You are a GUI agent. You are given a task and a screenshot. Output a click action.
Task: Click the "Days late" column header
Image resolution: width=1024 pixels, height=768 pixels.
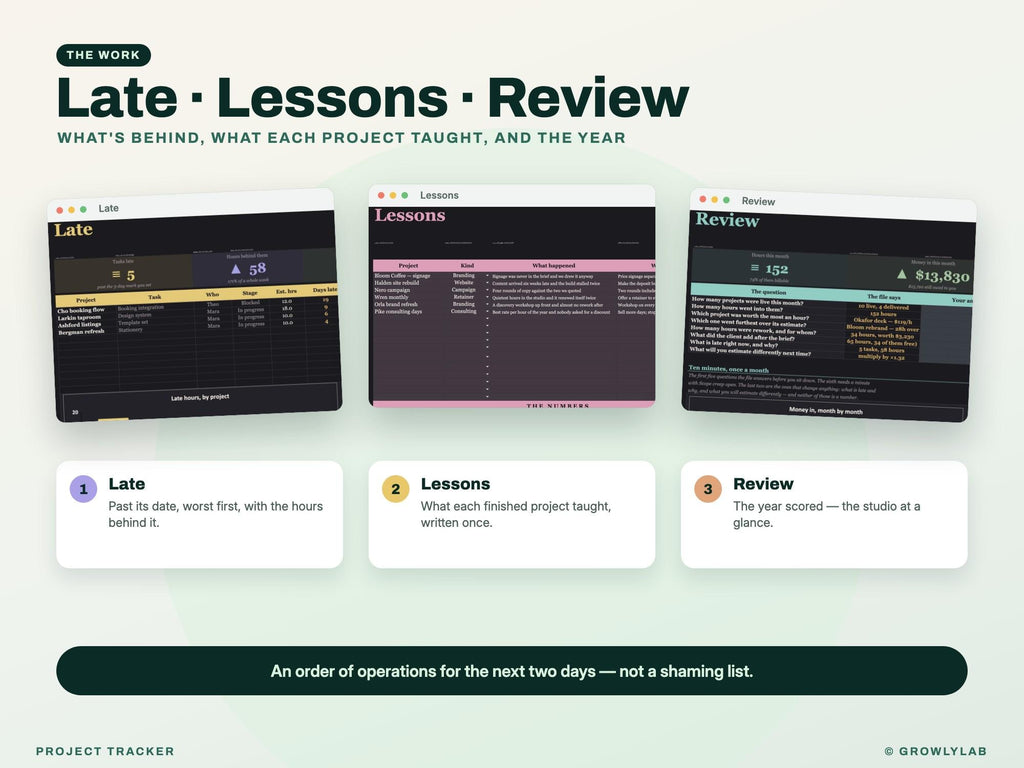click(325, 289)
